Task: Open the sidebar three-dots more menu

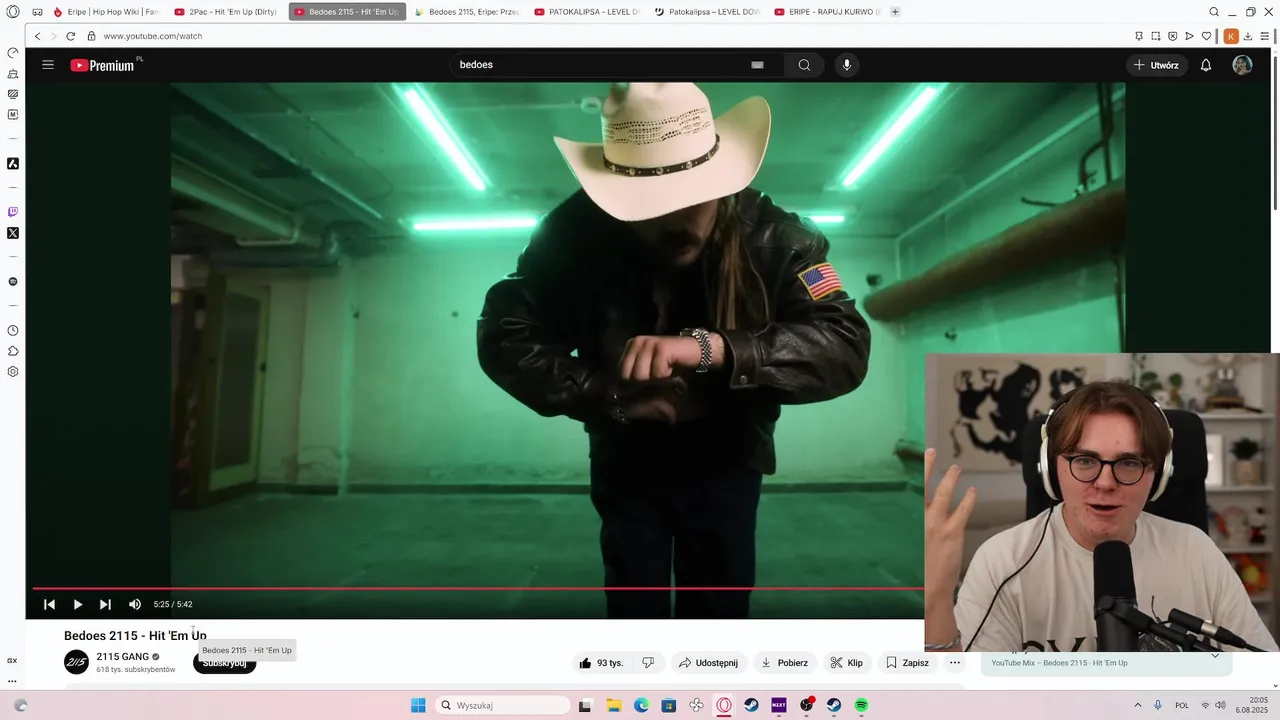Action: 13,681
